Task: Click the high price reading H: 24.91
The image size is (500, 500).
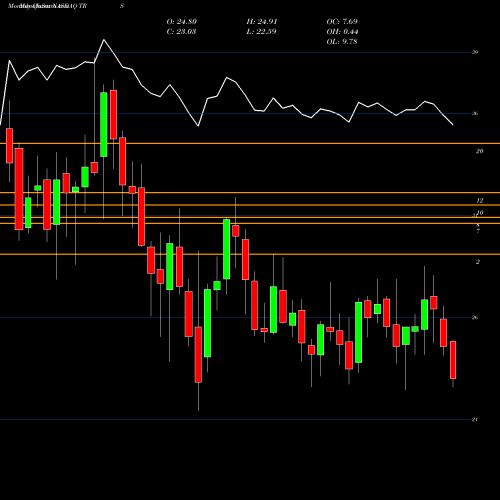Action: (x=262, y=22)
